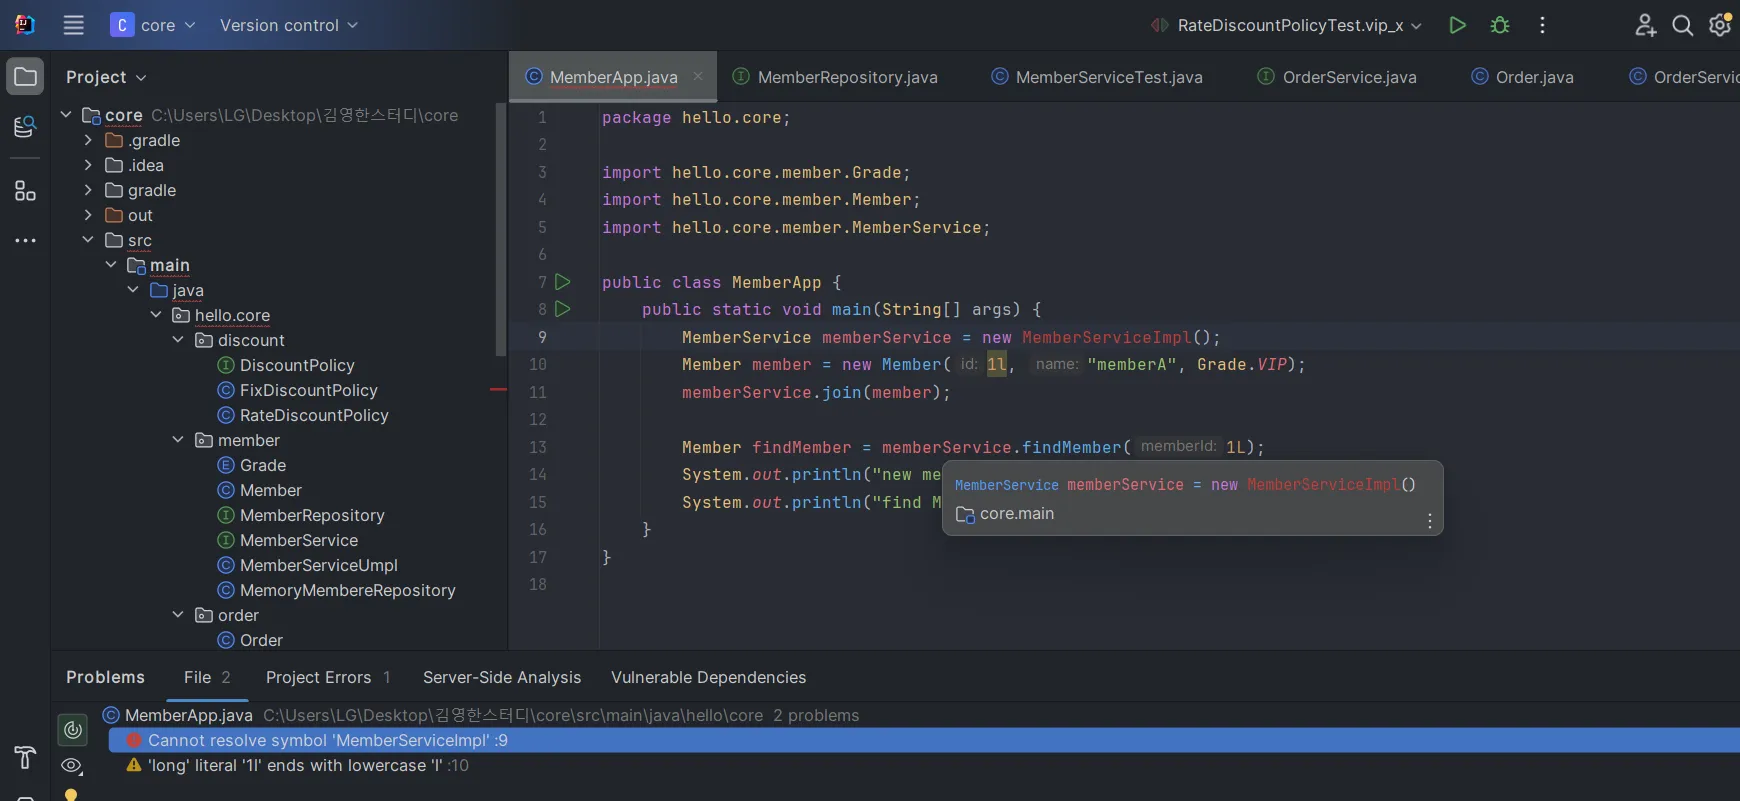Viewport: 1740px width, 801px height.
Task: Run main method from gutter line 8
Action: click(563, 309)
